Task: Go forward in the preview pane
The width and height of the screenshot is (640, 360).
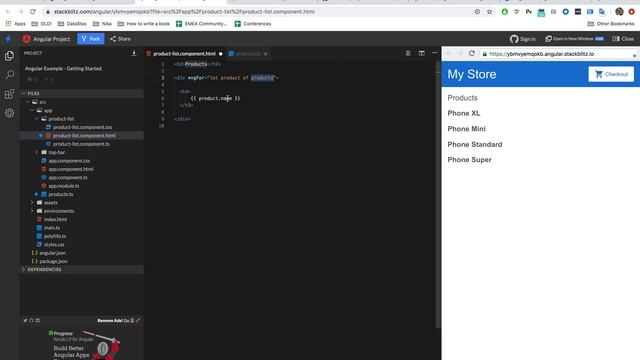Action: click(460, 53)
